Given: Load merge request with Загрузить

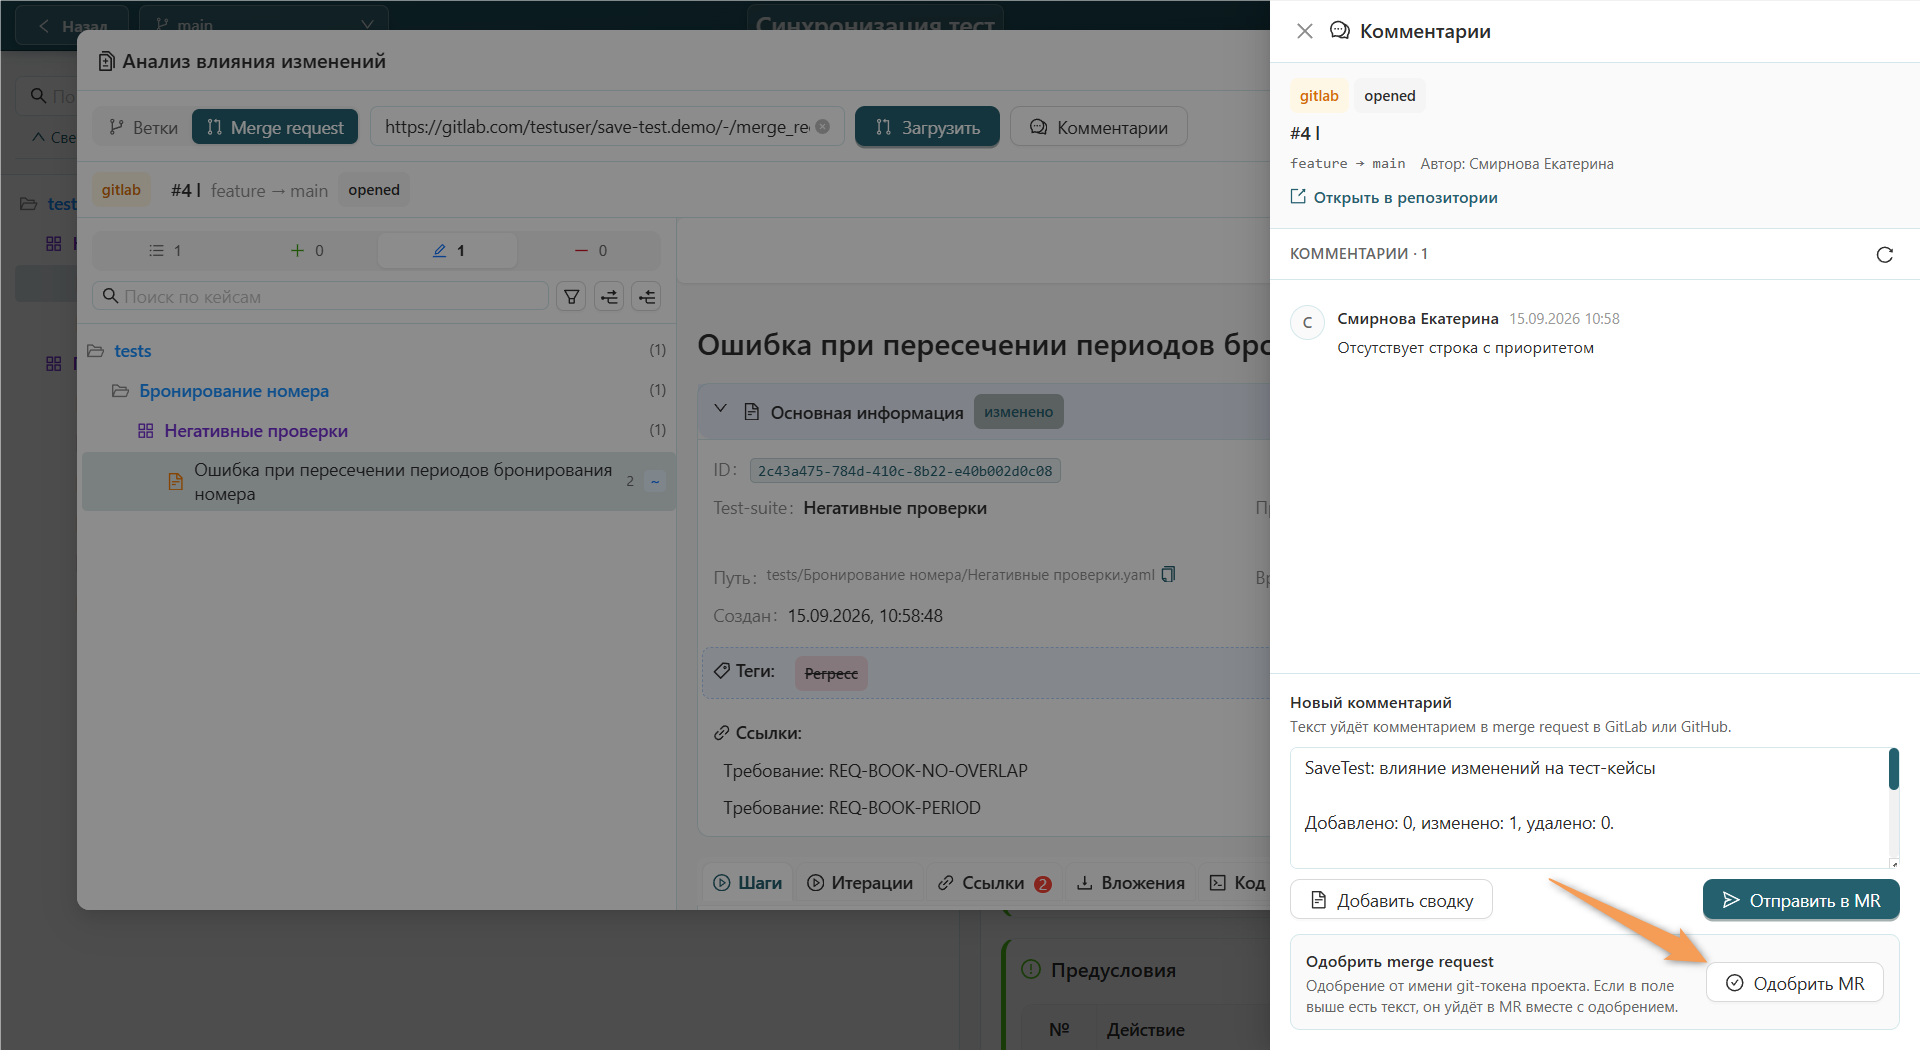Looking at the screenshot, I should click(927, 127).
